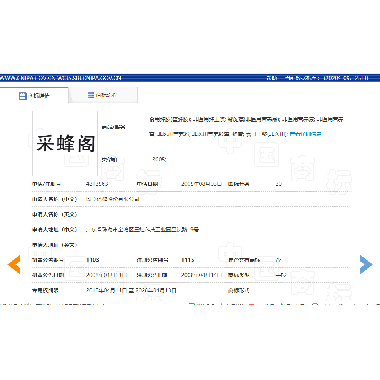This screenshot has width=380, height=380.
Task: Click the applicant Chinese address value
Action: [x=142, y=230]
